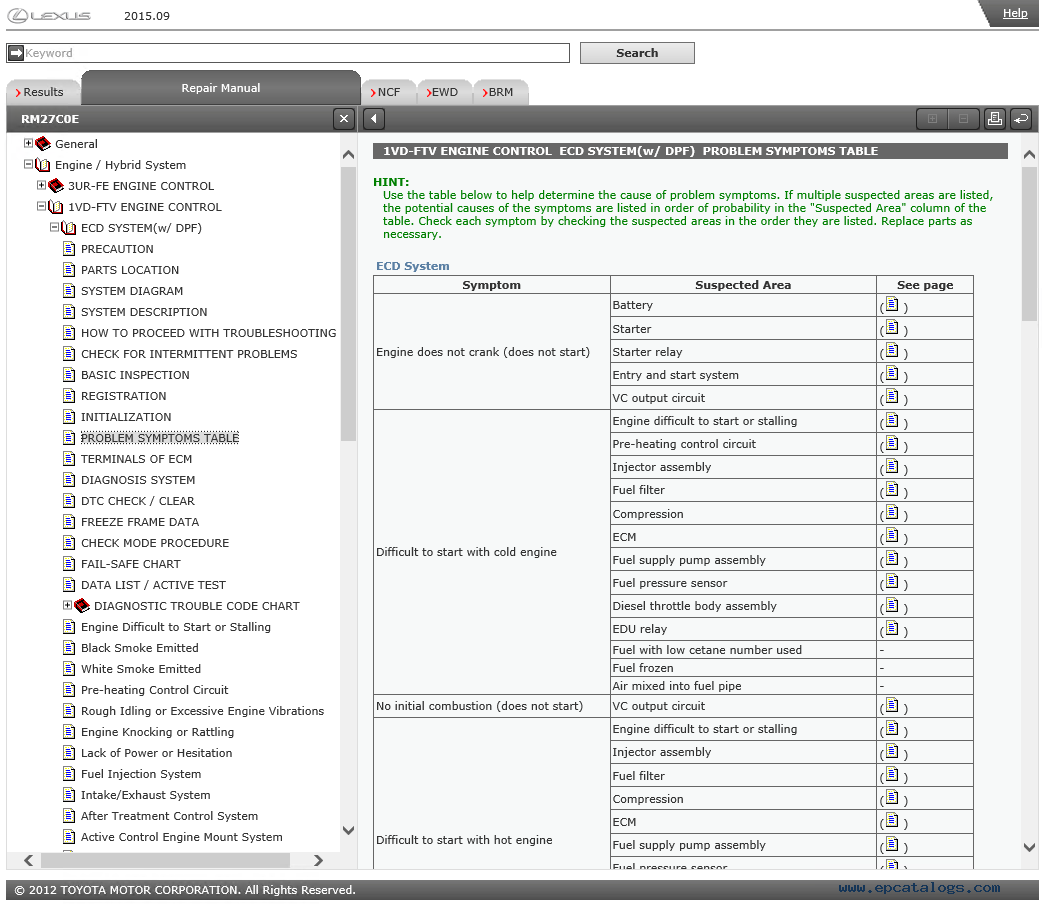Open page icon for Starter row
The image size is (1051, 904).
[x=892, y=327]
